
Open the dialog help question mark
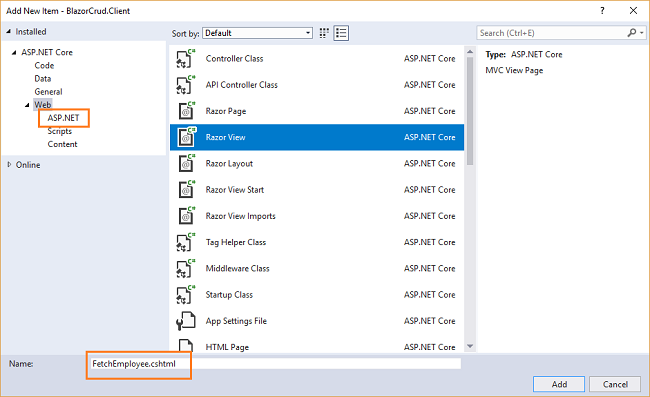tap(602, 11)
